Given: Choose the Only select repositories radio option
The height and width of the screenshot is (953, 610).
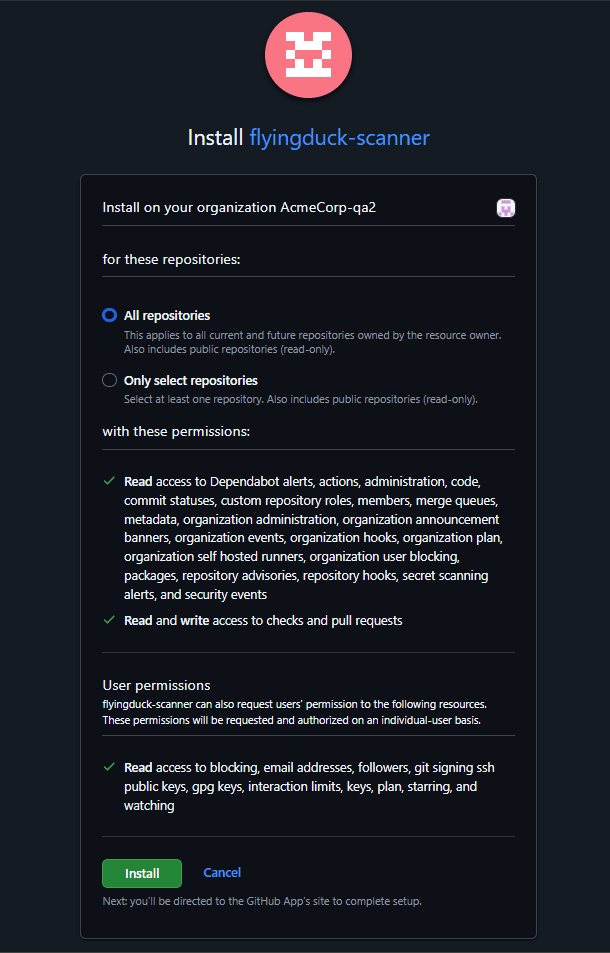Looking at the screenshot, I should tap(110, 380).
